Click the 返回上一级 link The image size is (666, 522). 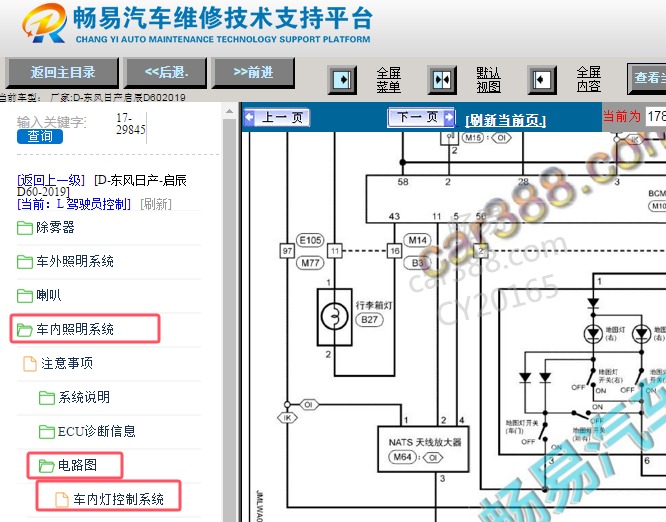51,180
